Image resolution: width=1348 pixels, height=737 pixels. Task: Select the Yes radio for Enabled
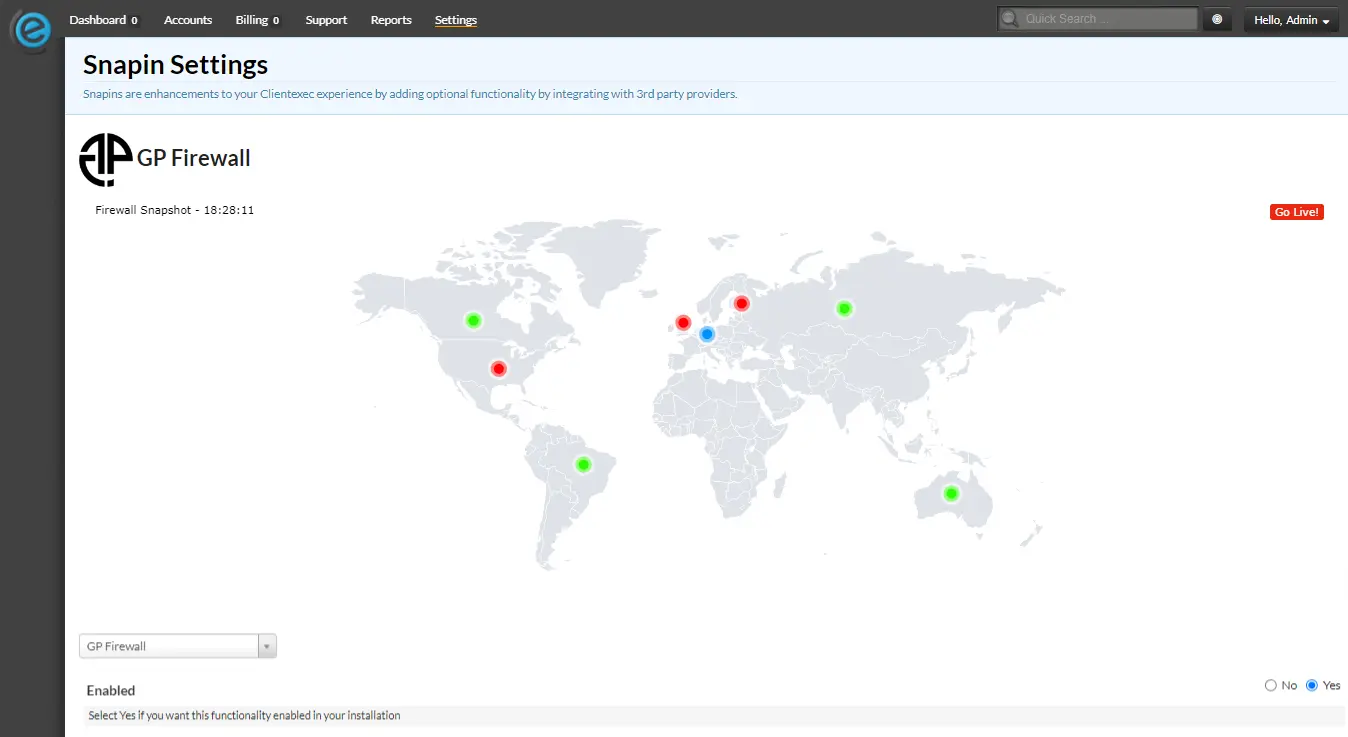[x=1312, y=685]
